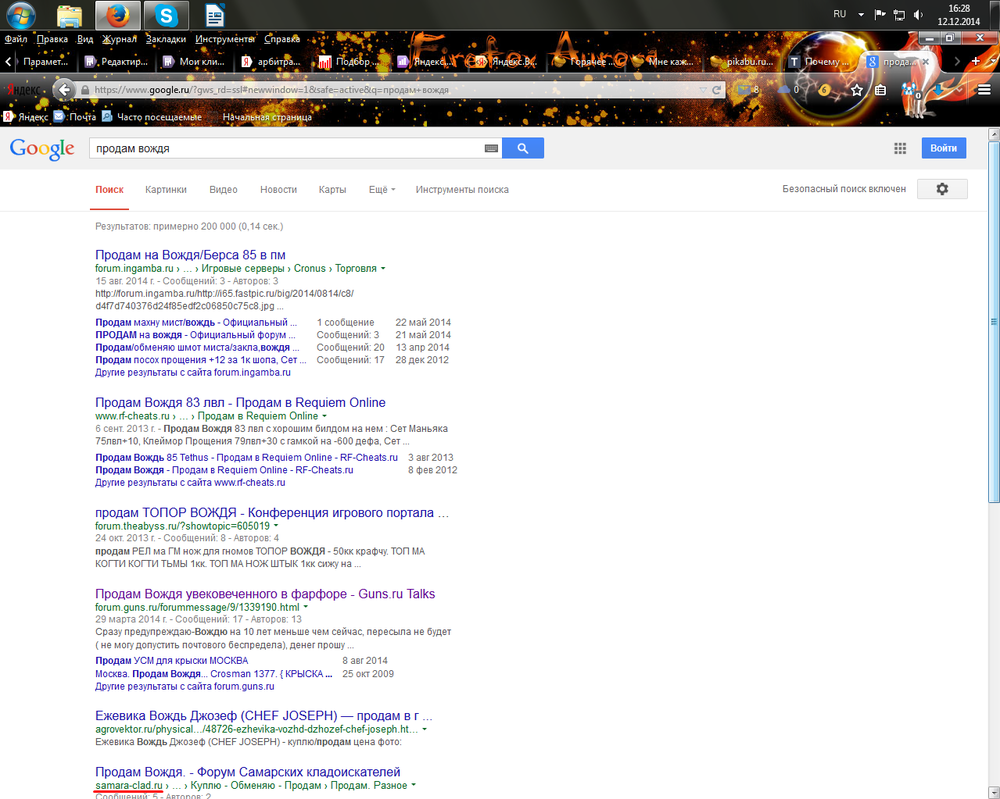This screenshot has height=799, width=1000.
Task: Expand forum.ingamba.ru result options arrow
Action: 383,268
